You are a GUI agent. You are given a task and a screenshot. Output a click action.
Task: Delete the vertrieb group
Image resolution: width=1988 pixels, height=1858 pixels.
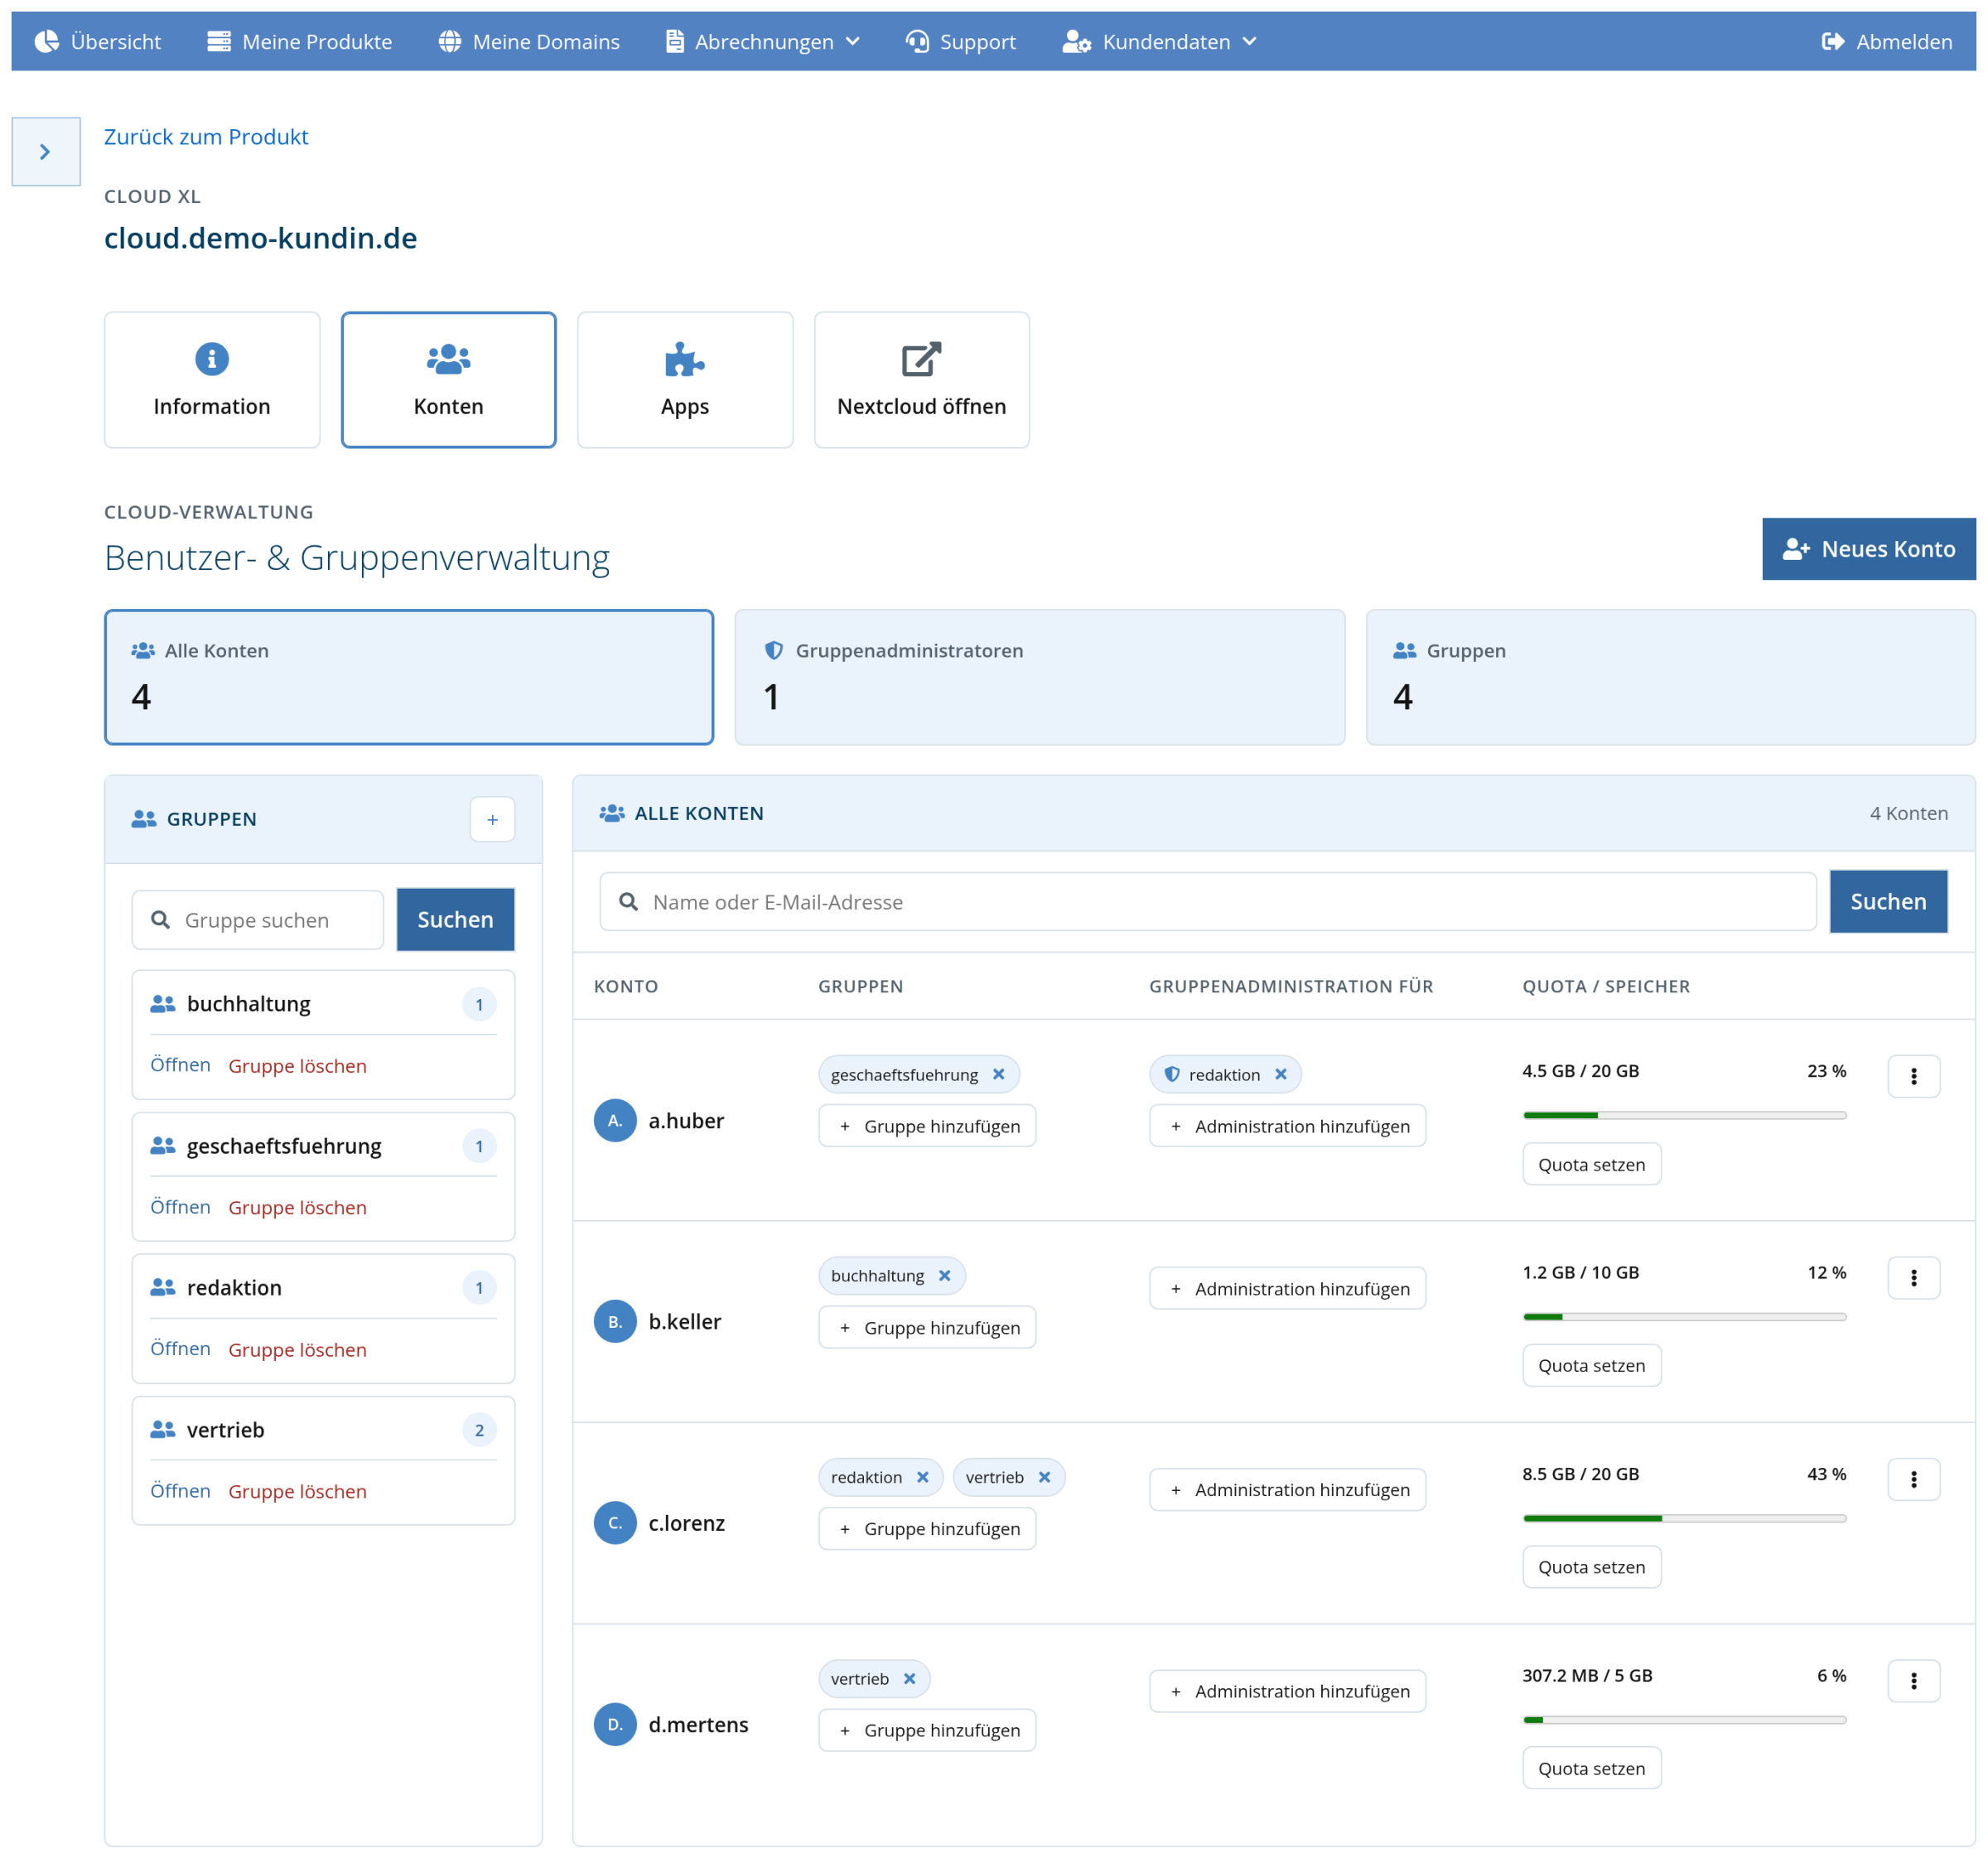pos(297,1491)
